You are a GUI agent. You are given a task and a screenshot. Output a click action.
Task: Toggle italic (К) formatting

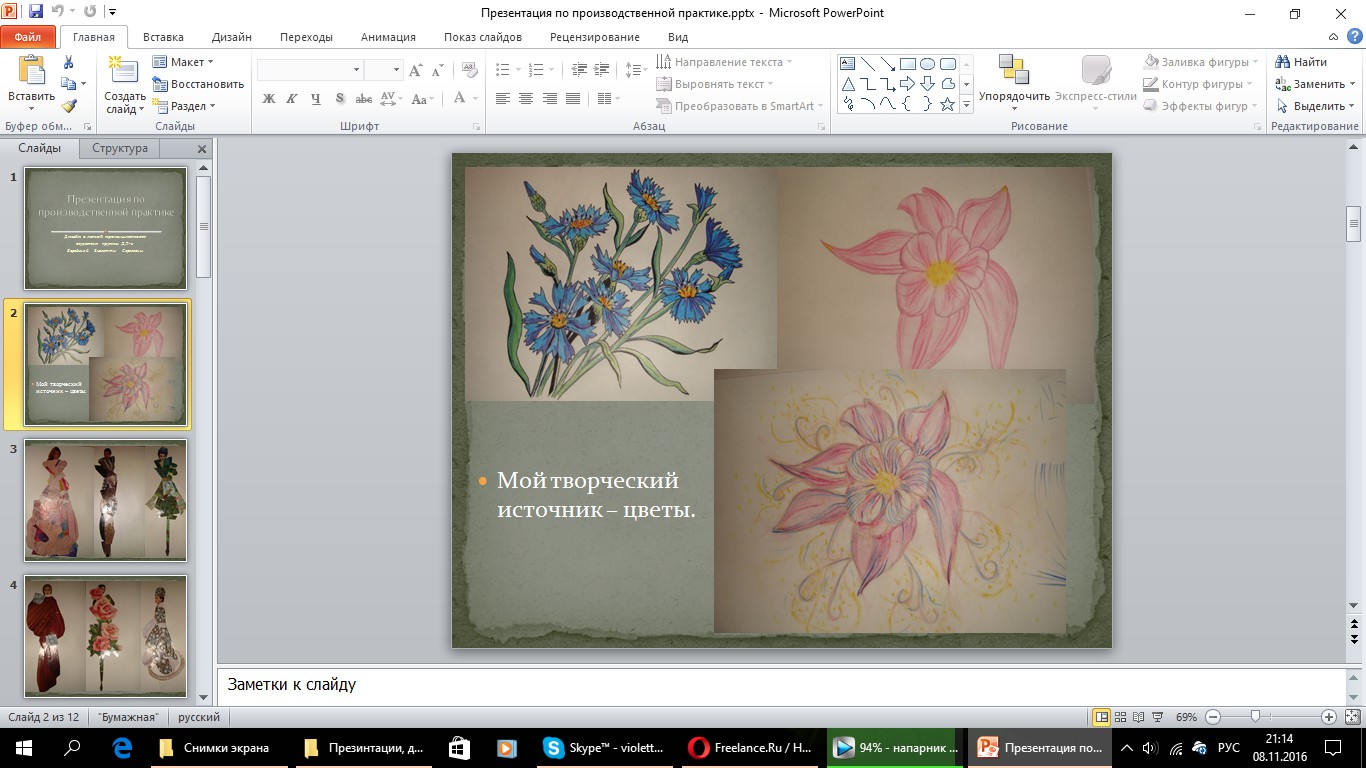pos(292,98)
